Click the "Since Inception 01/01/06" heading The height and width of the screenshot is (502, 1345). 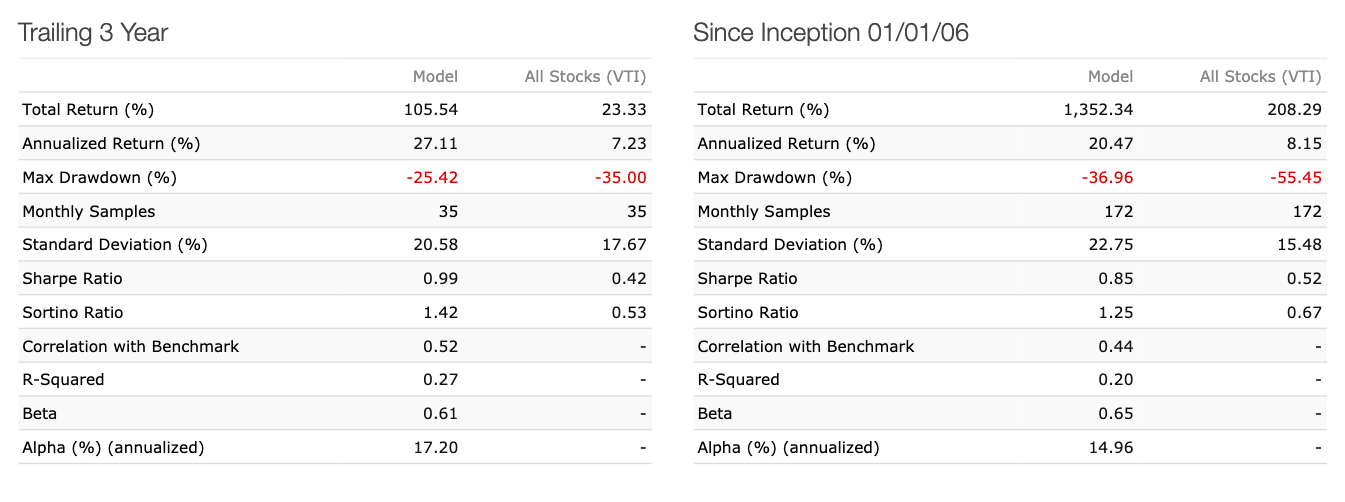coord(831,33)
